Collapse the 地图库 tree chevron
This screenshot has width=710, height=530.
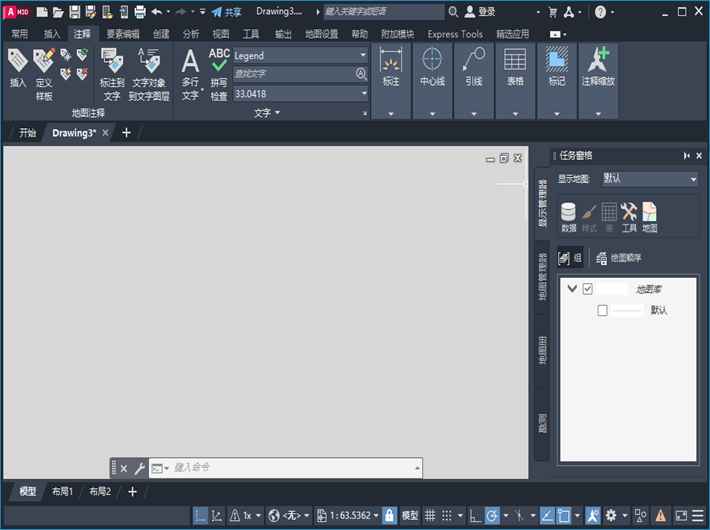coord(572,289)
